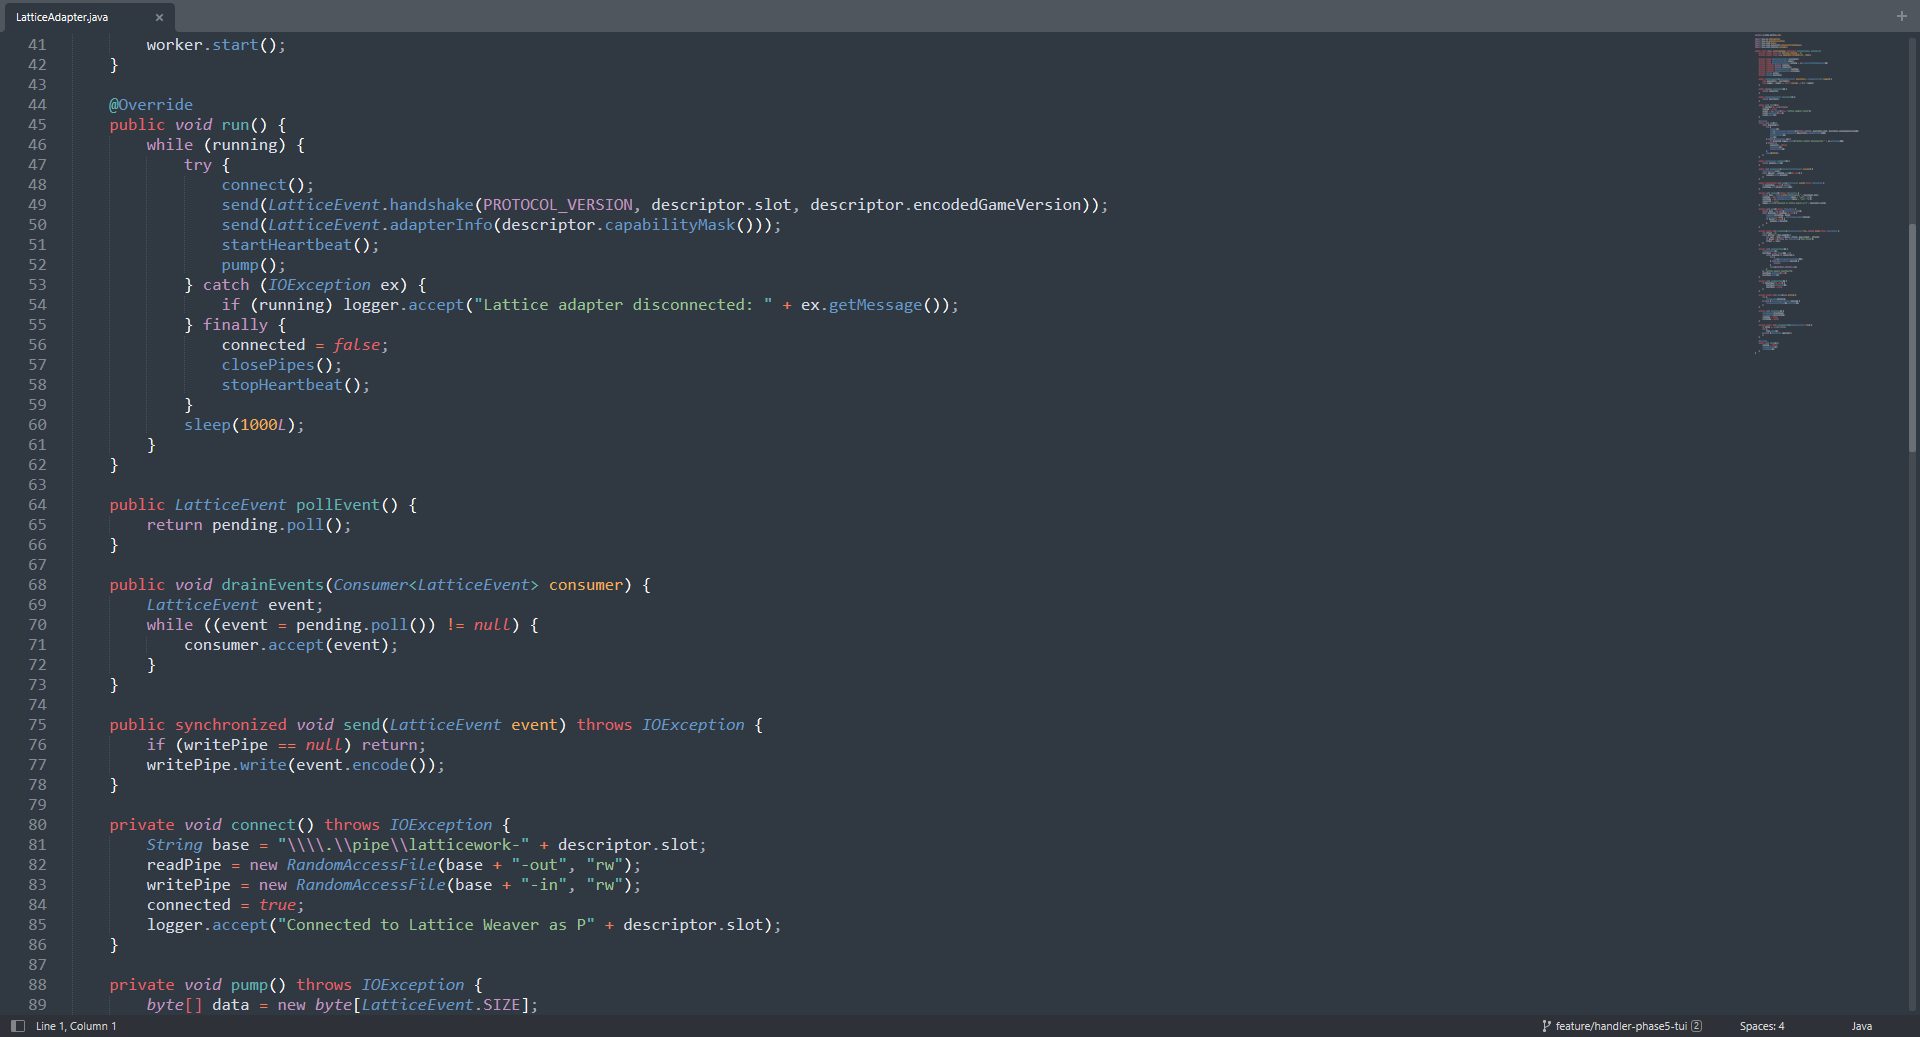Click "worker.start();" on line 41
1920x1037 pixels.
pos(216,45)
